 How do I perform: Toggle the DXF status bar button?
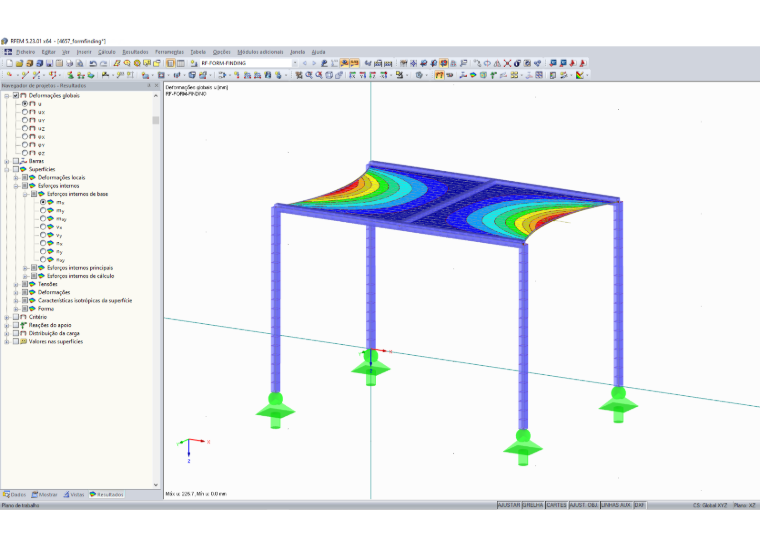640,505
